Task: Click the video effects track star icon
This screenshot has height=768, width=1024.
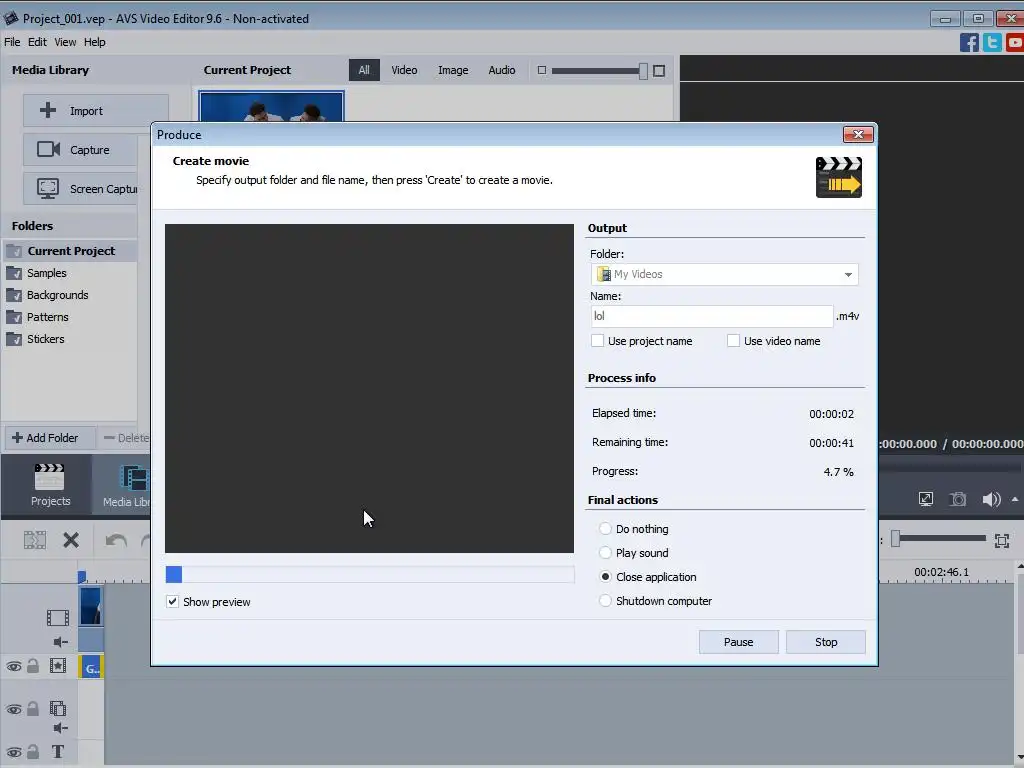Action: 57,665
